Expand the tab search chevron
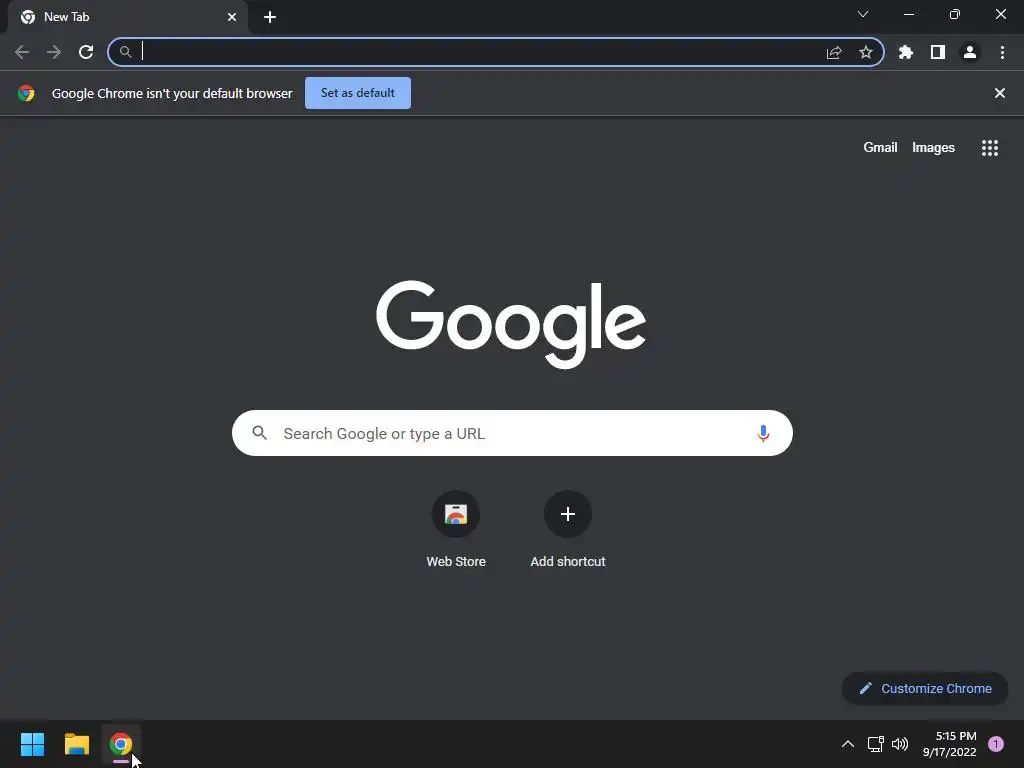 [863, 14]
